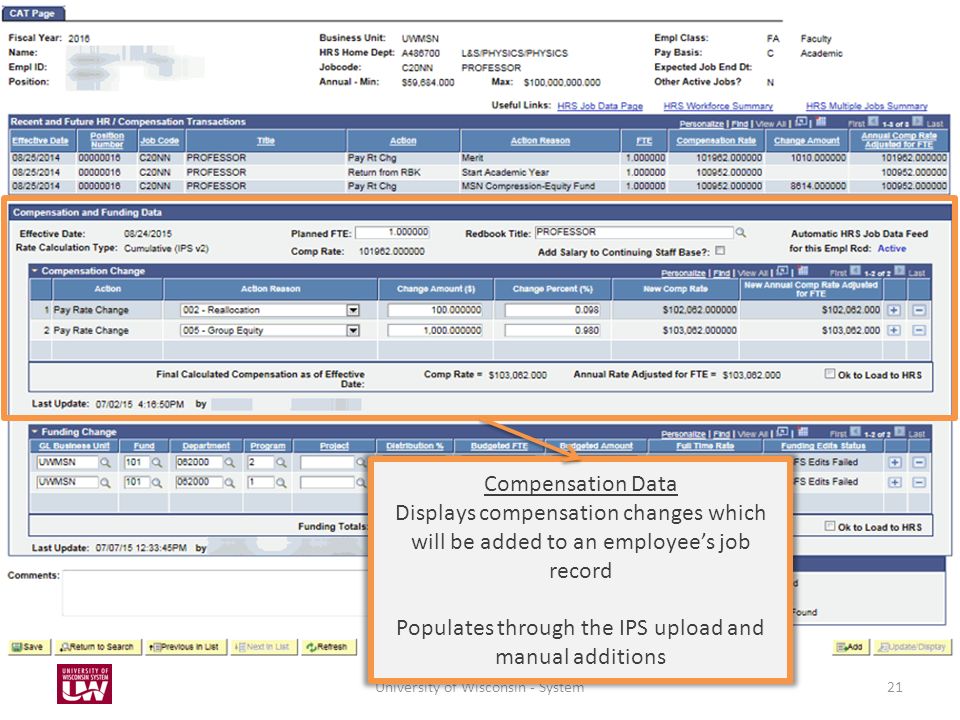Click the Save button
960x720 pixels.
pos(29,647)
